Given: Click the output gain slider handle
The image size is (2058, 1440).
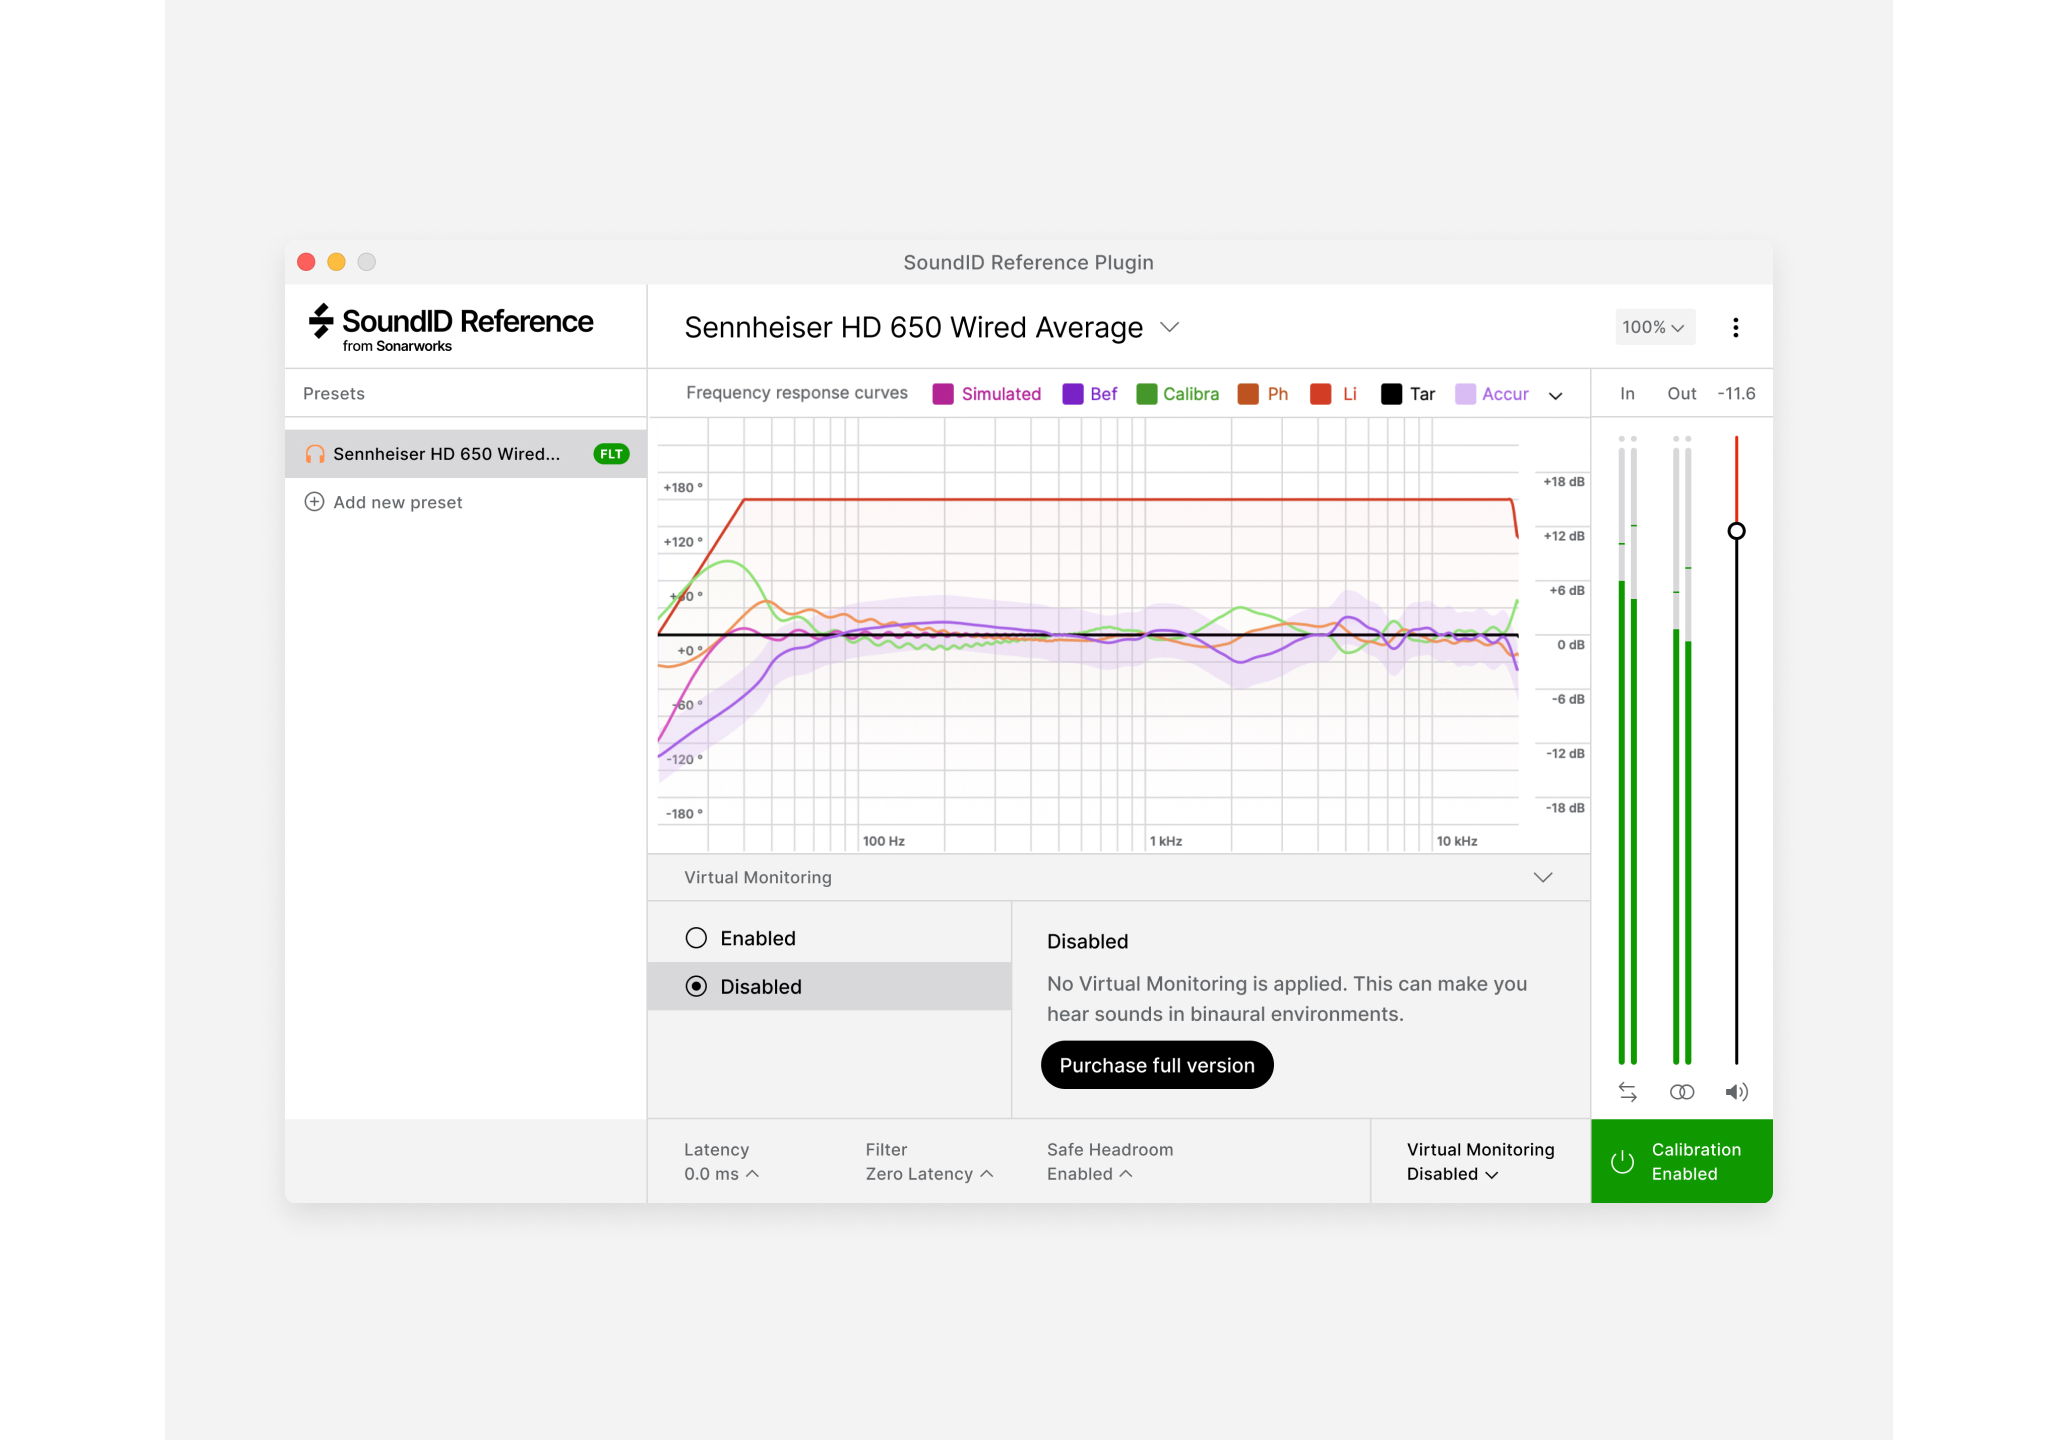Looking at the screenshot, I should pyautogui.click(x=1736, y=531).
